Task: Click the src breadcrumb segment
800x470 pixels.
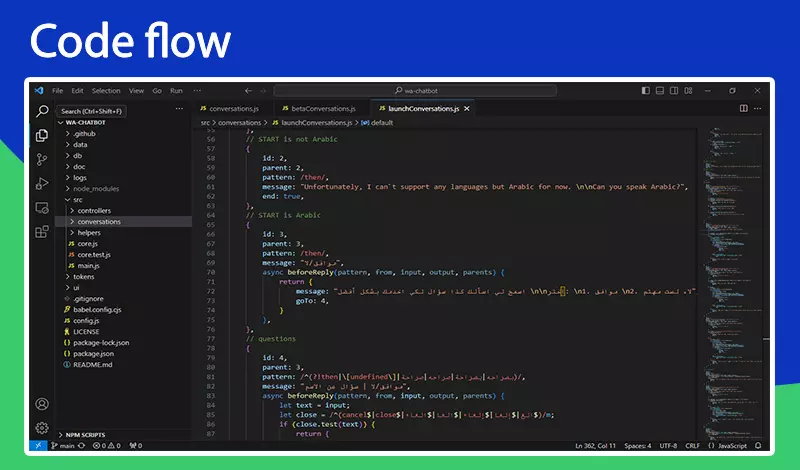Action: [205, 122]
